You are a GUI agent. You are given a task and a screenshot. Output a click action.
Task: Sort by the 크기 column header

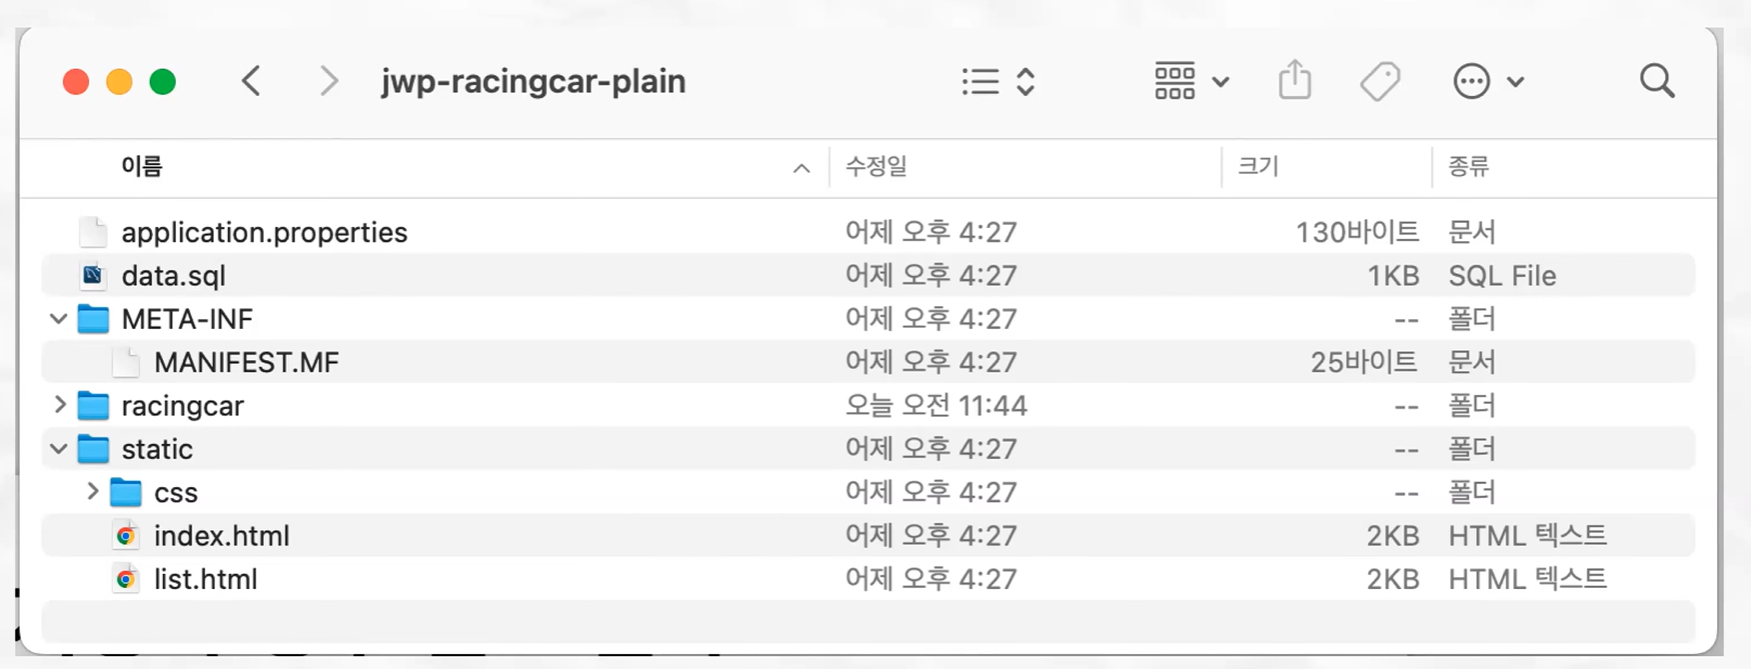pos(1258,166)
